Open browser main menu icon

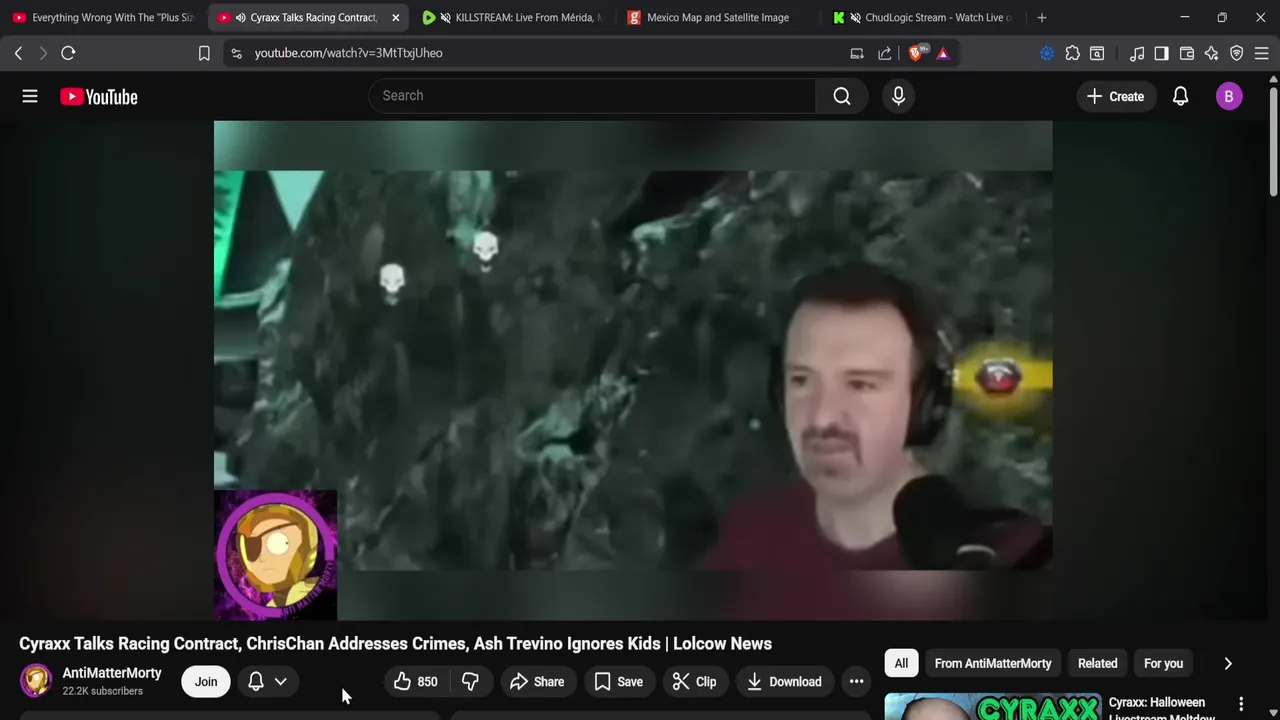tap(1261, 53)
